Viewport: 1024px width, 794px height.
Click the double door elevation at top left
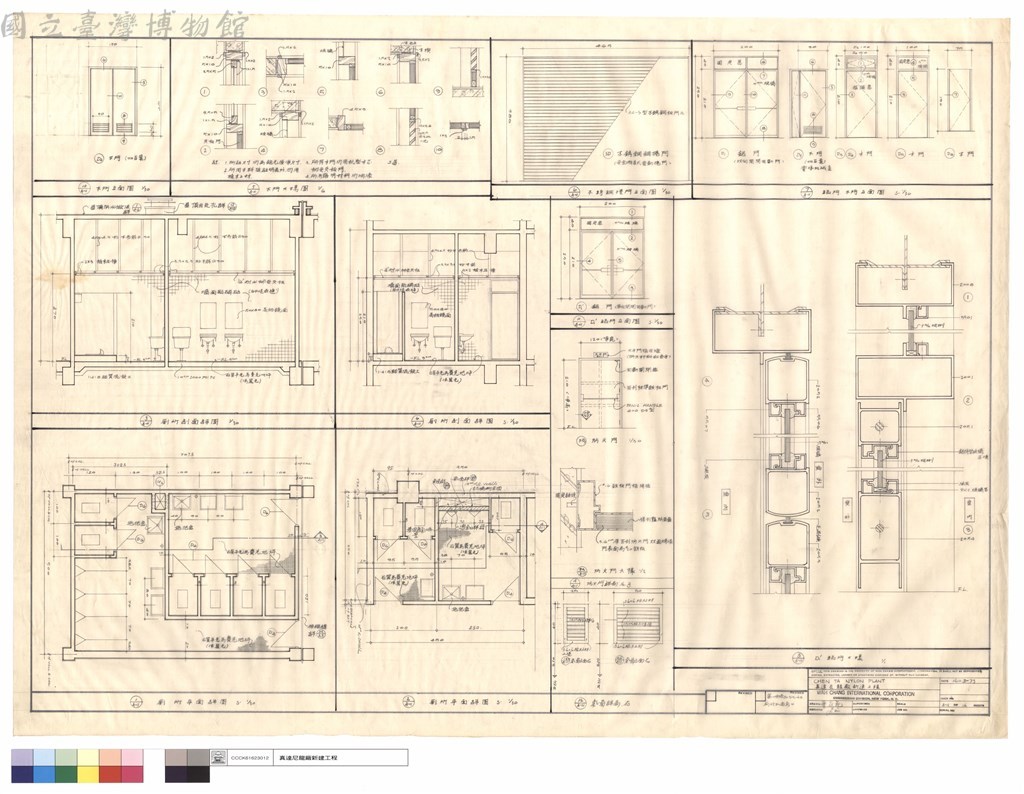coord(112,101)
